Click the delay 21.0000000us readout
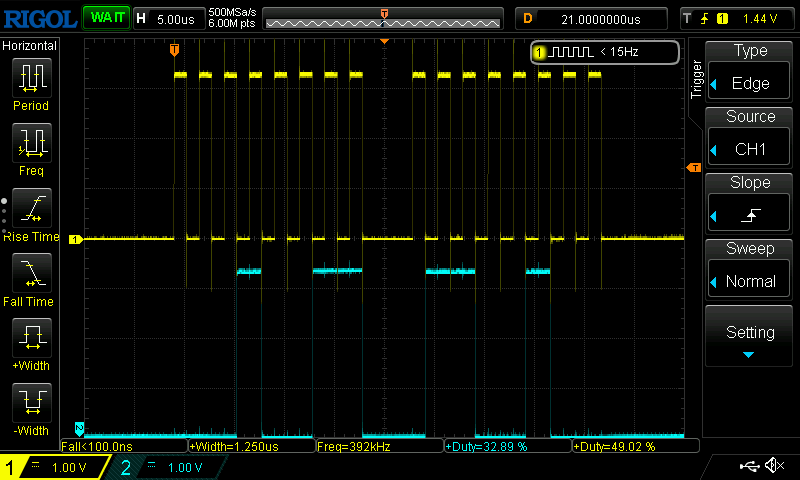Image resolution: width=800 pixels, height=480 pixels. pyautogui.click(x=601, y=19)
